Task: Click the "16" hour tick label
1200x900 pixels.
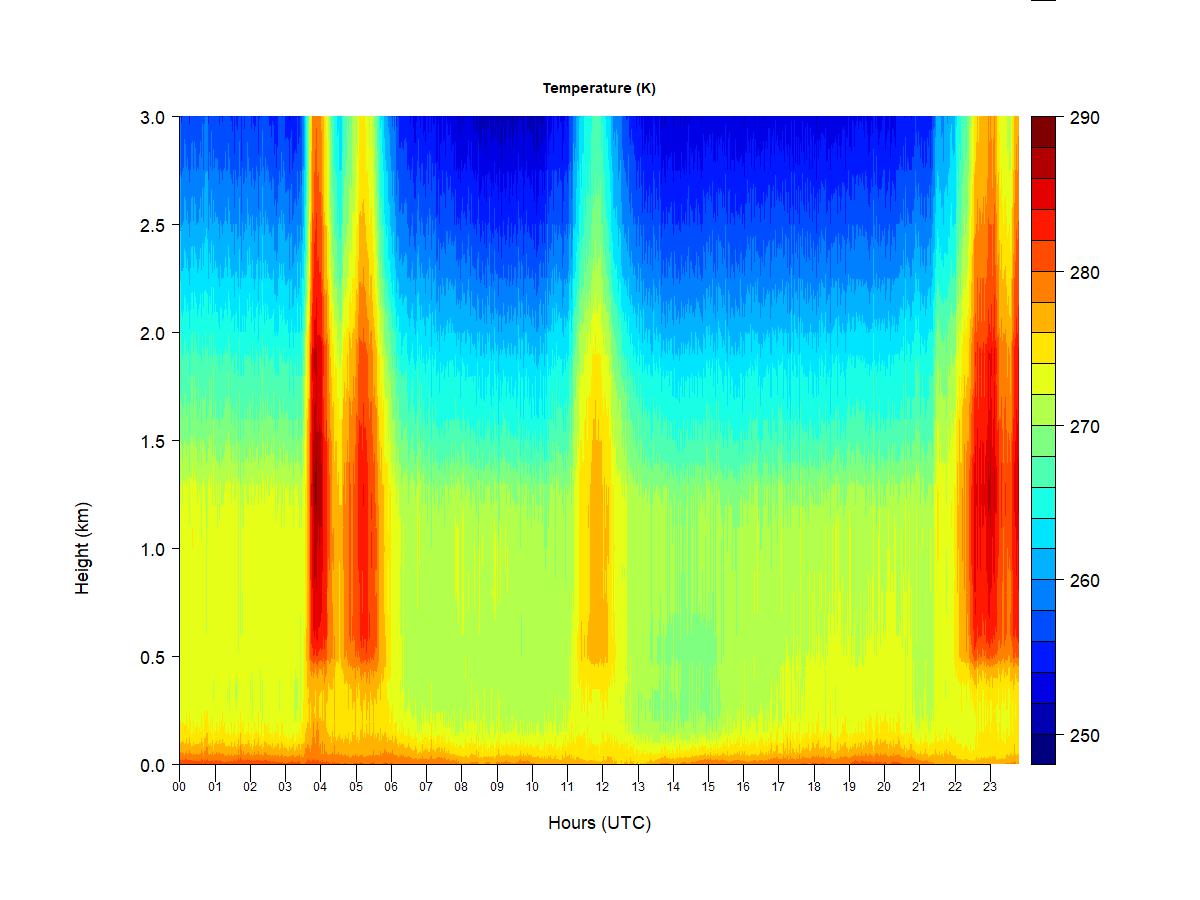Action: click(x=743, y=787)
